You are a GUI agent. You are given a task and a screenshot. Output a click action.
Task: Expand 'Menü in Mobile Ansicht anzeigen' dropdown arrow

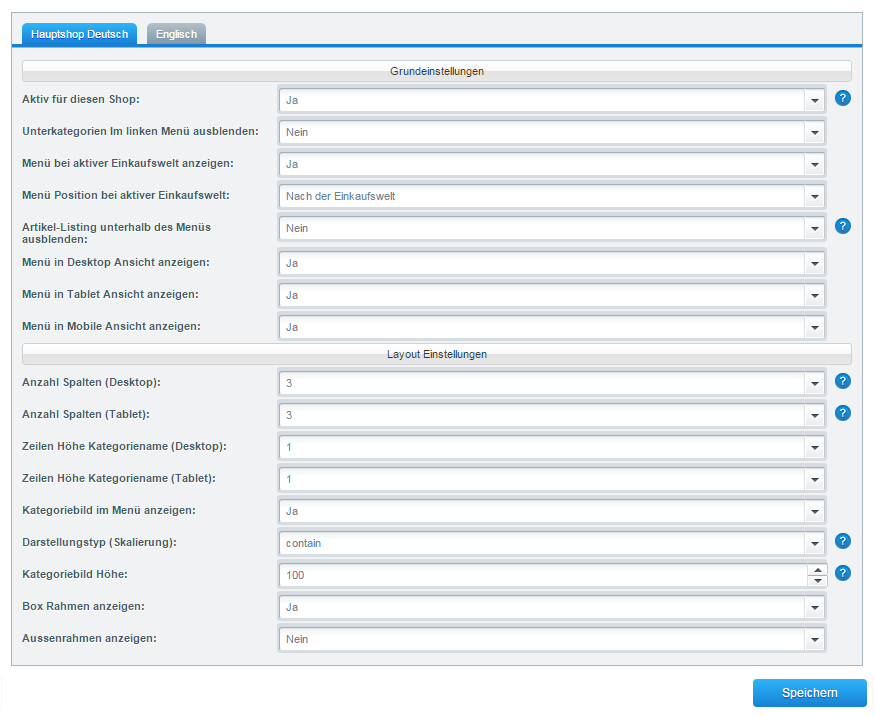coord(815,328)
